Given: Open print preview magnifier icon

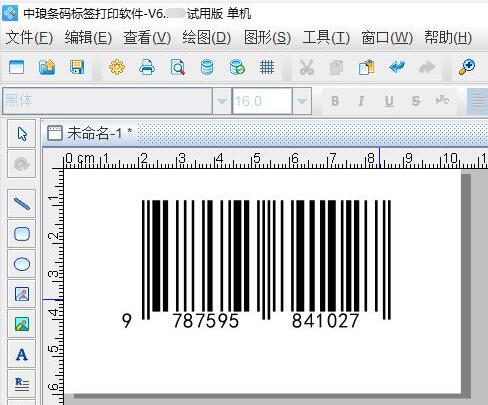Looking at the screenshot, I should (178, 67).
